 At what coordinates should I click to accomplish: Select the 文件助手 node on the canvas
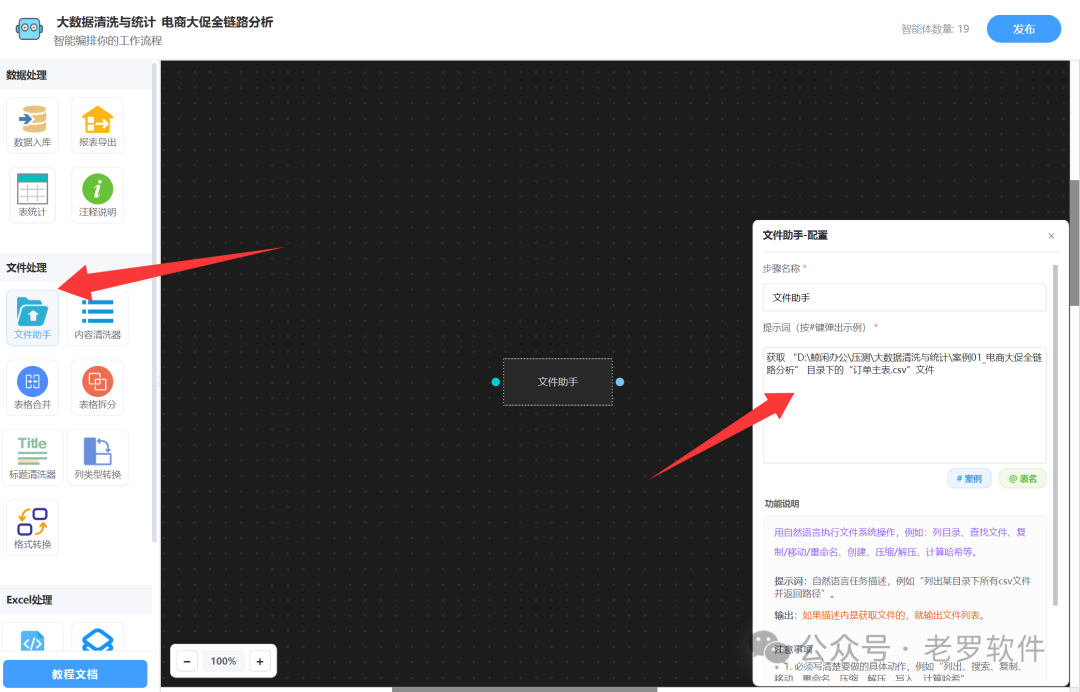click(557, 381)
